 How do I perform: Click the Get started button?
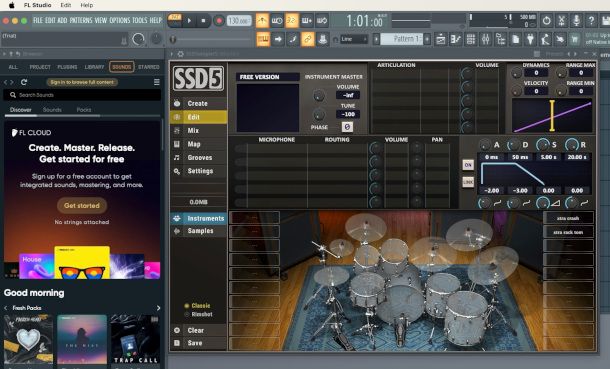(x=82, y=205)
